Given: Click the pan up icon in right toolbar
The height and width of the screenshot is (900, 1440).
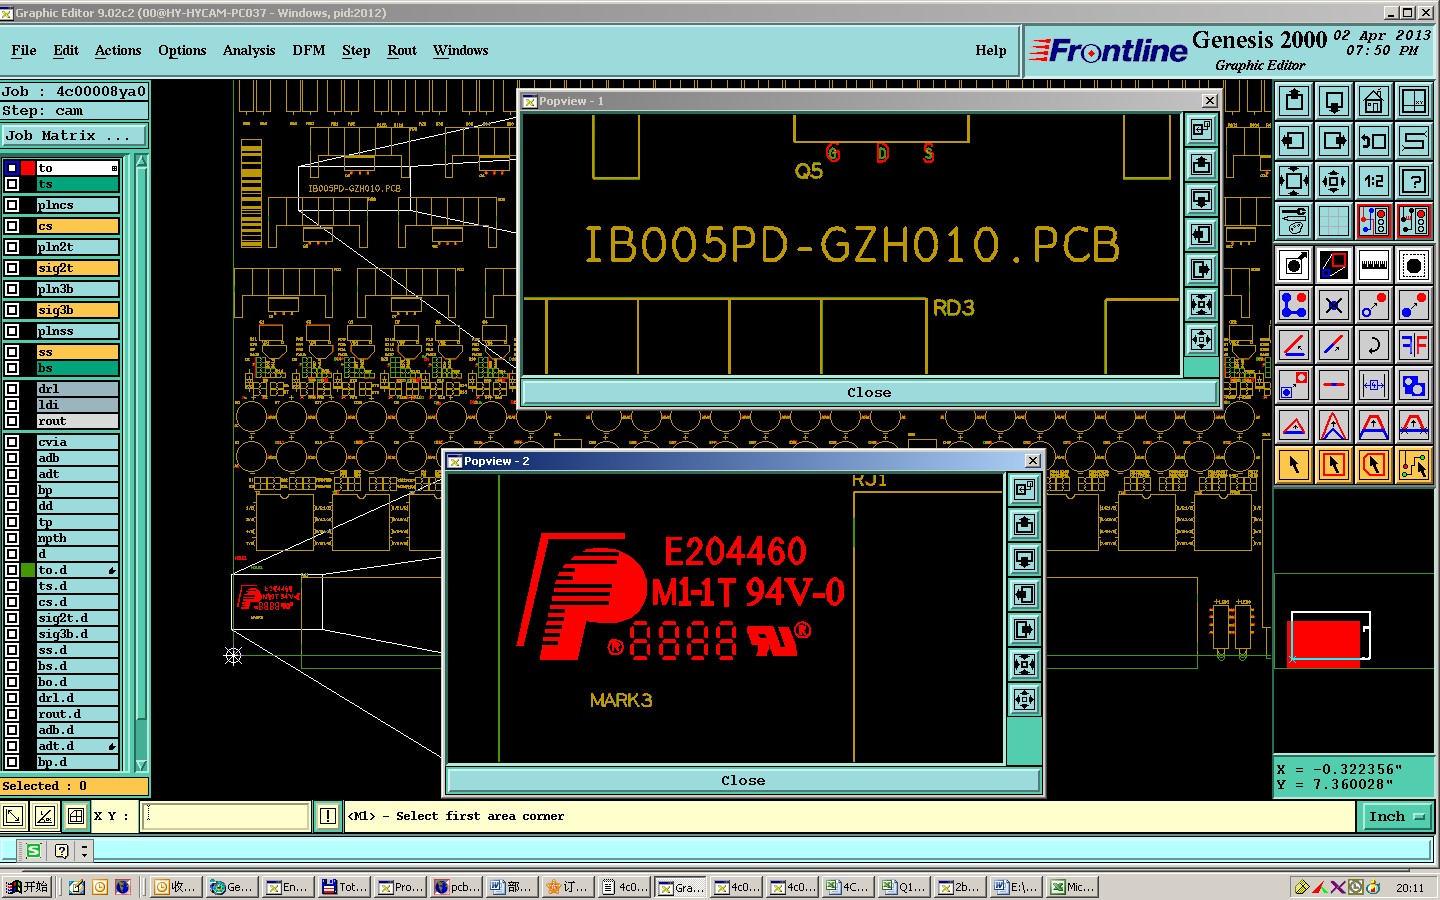Looking at the screenshot, I should coord(1294,101).
